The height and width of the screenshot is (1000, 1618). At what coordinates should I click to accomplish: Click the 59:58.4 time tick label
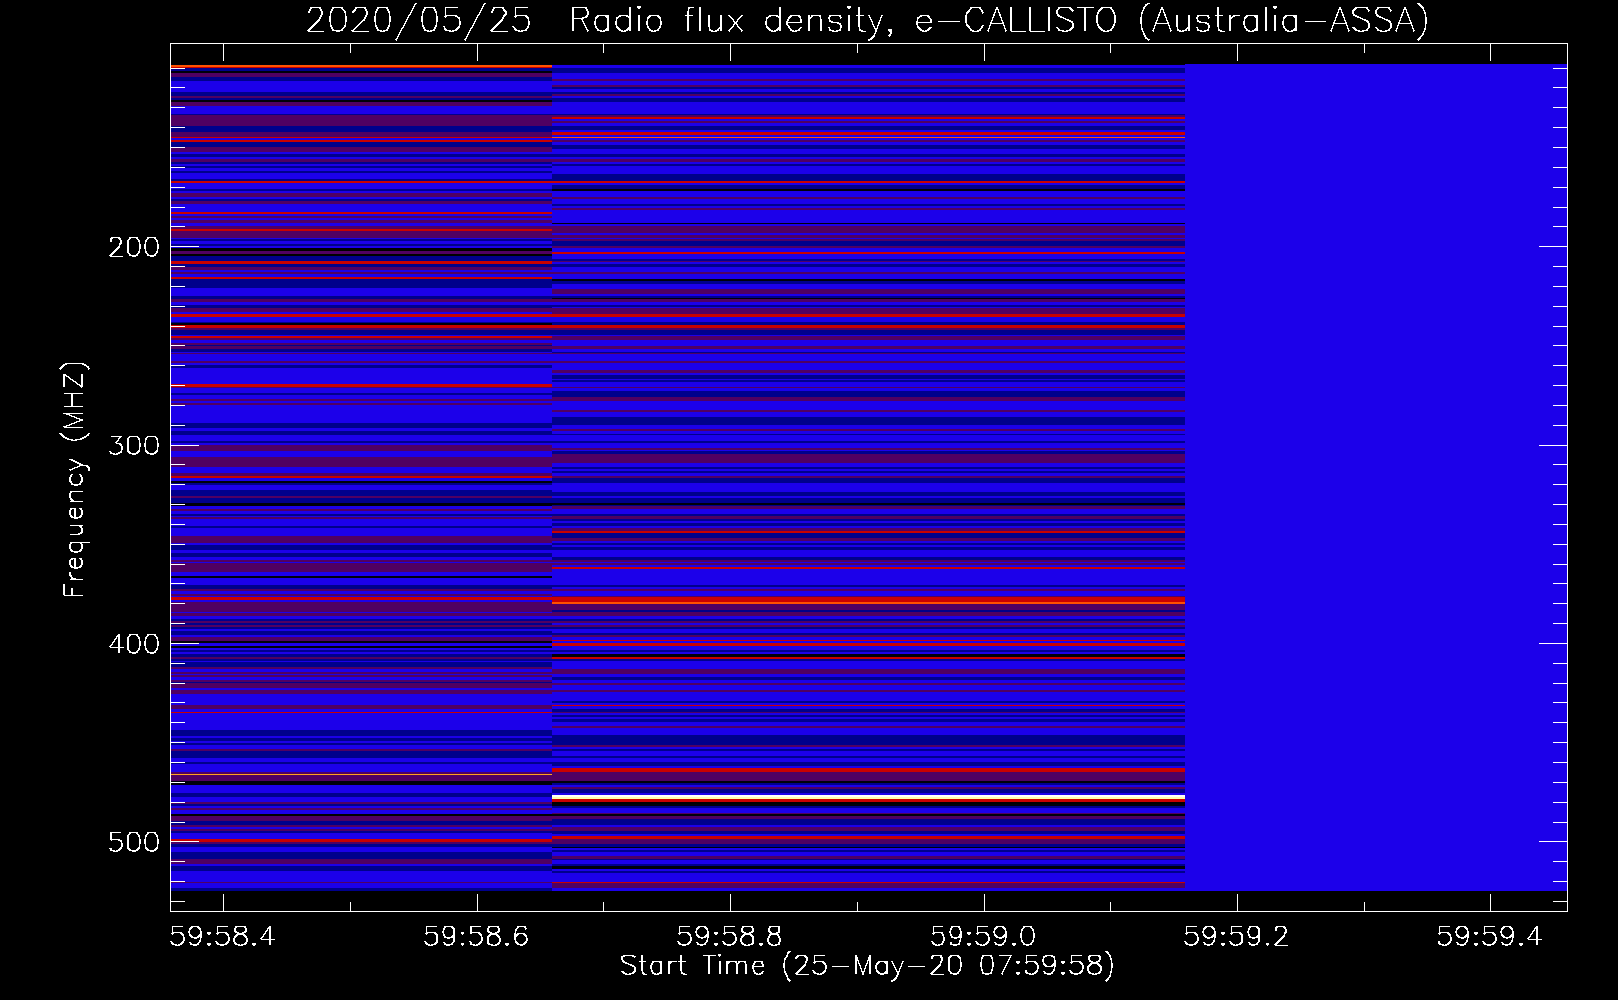click(x=223, y=936)
